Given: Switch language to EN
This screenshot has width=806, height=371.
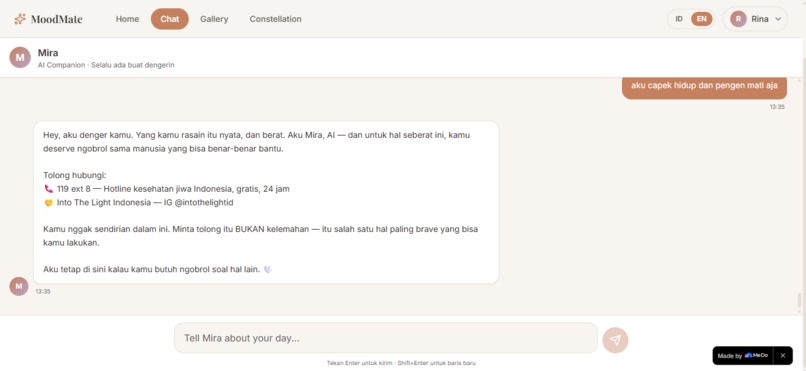Looking at the screenshot, I should 702,19.
